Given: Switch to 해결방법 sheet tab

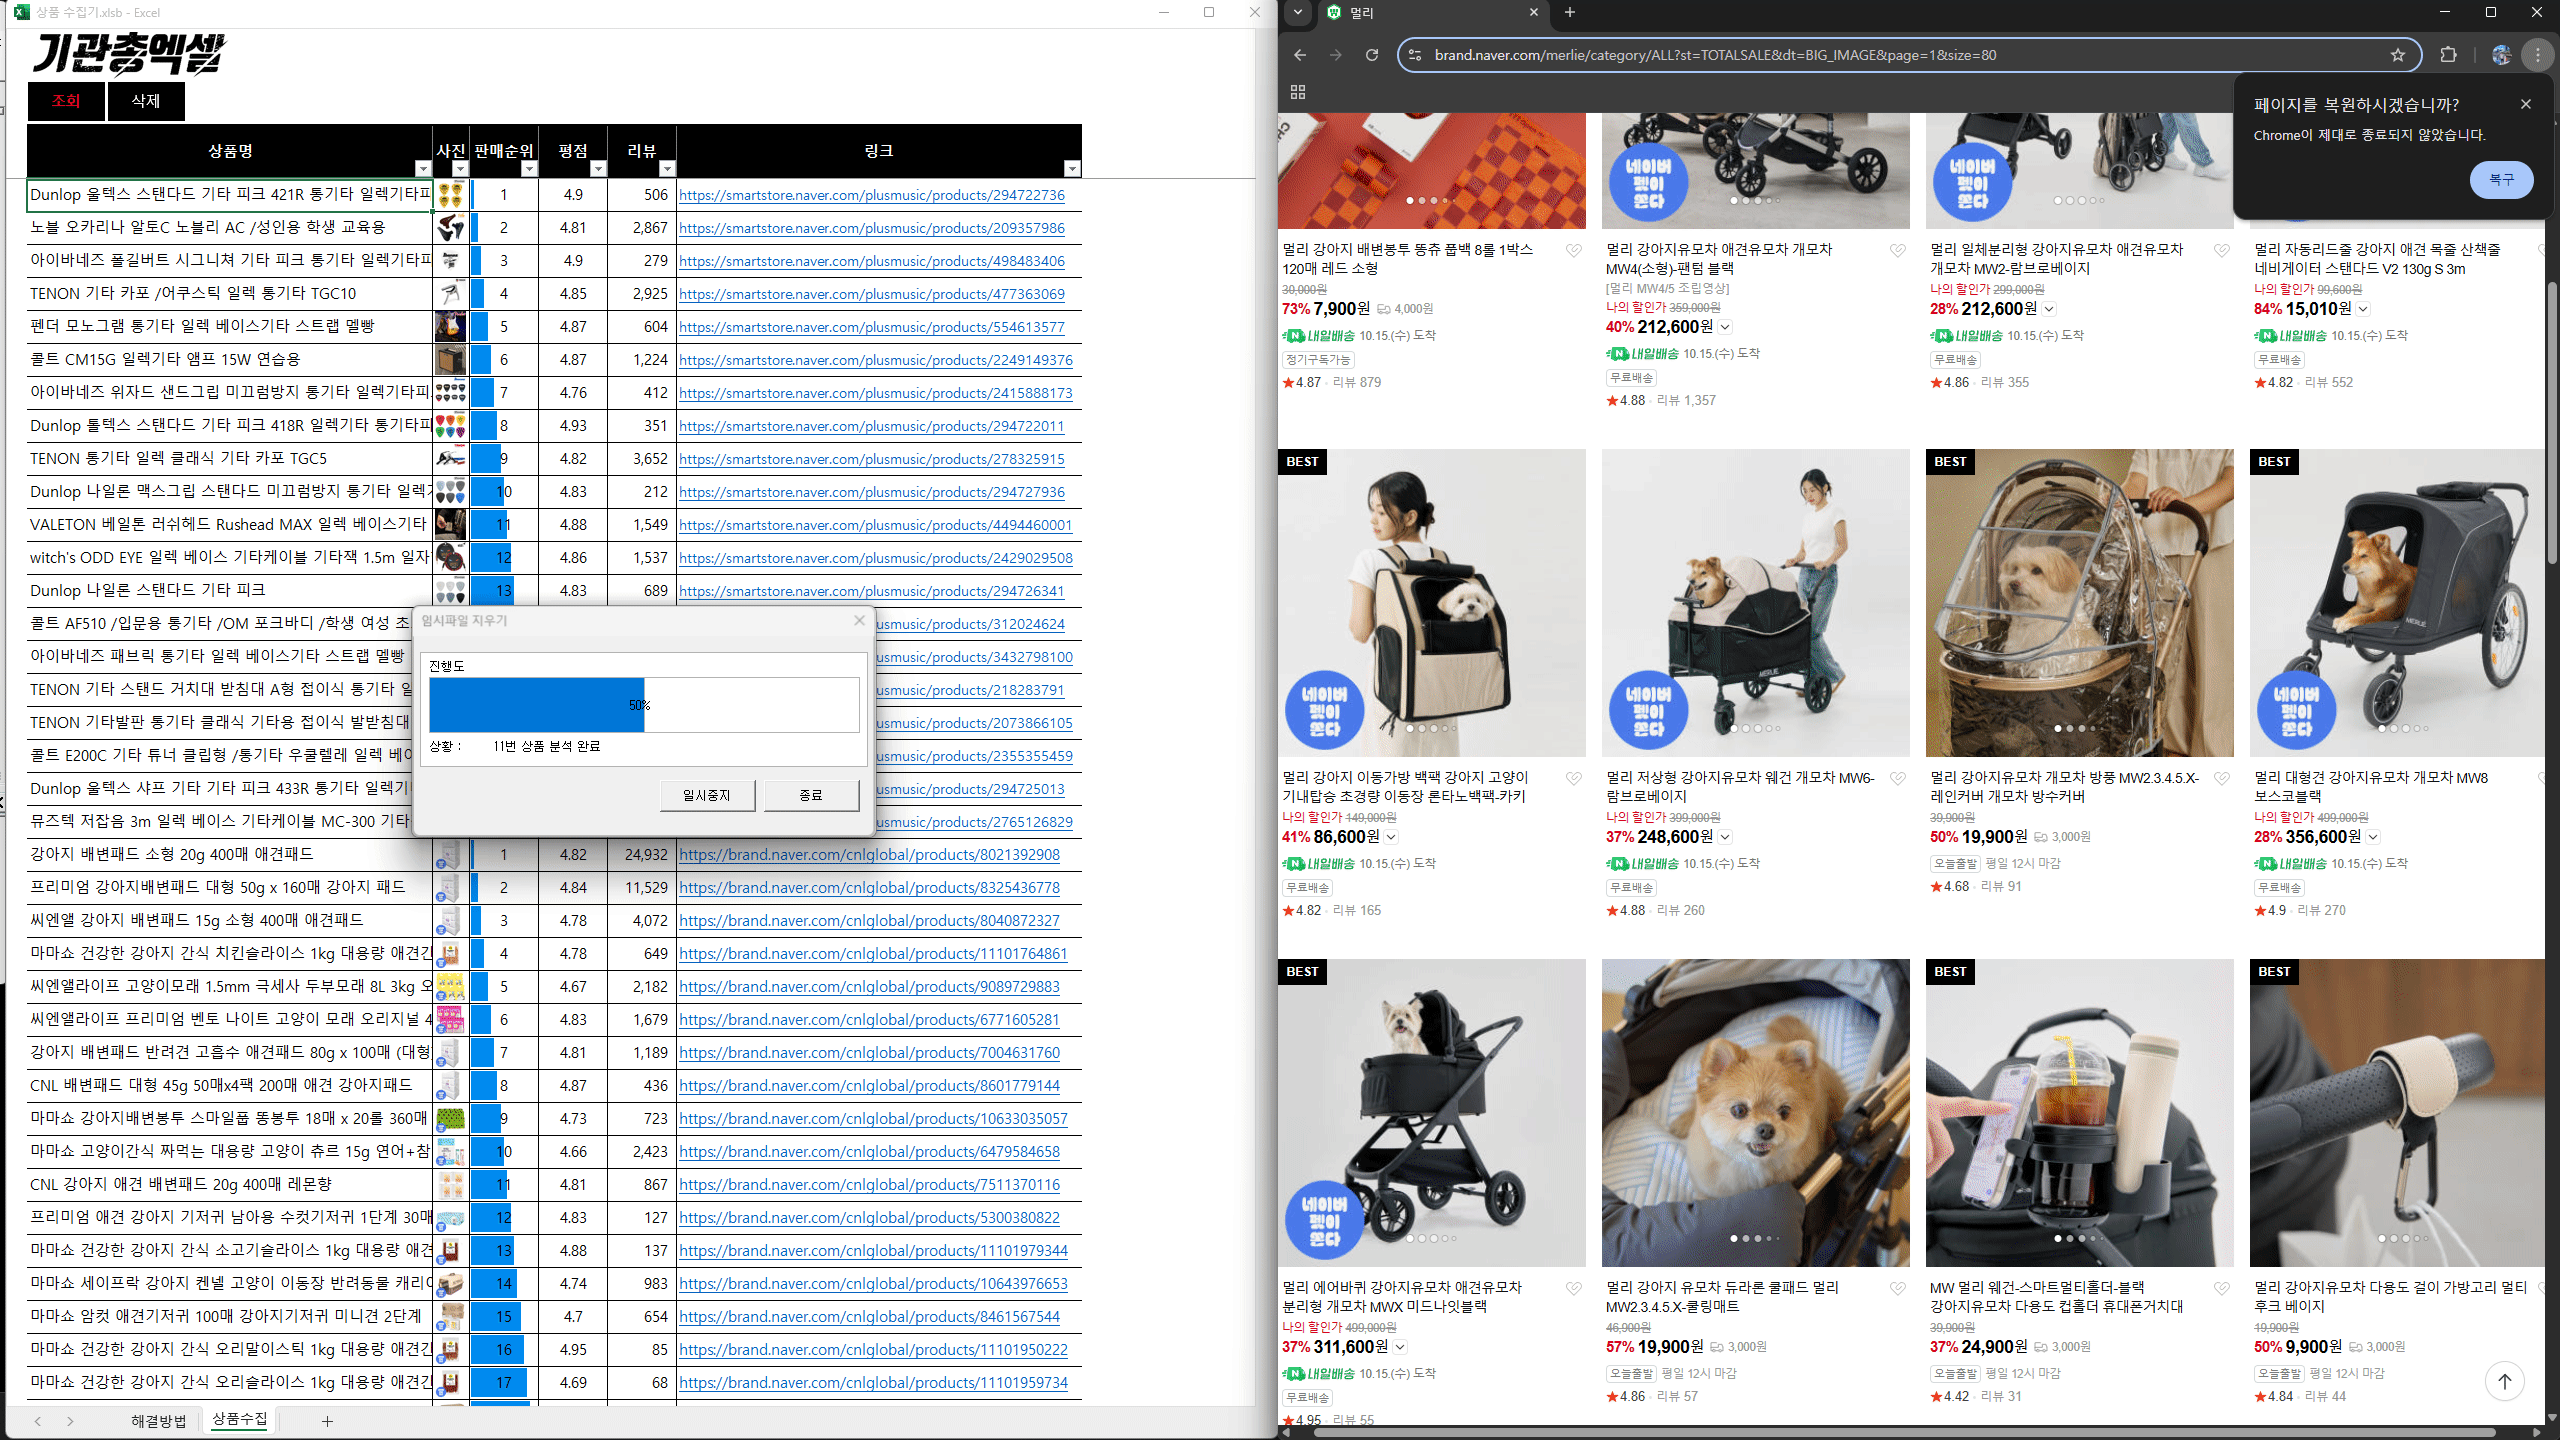Looking at the screenshot, I should (158, 1421).
